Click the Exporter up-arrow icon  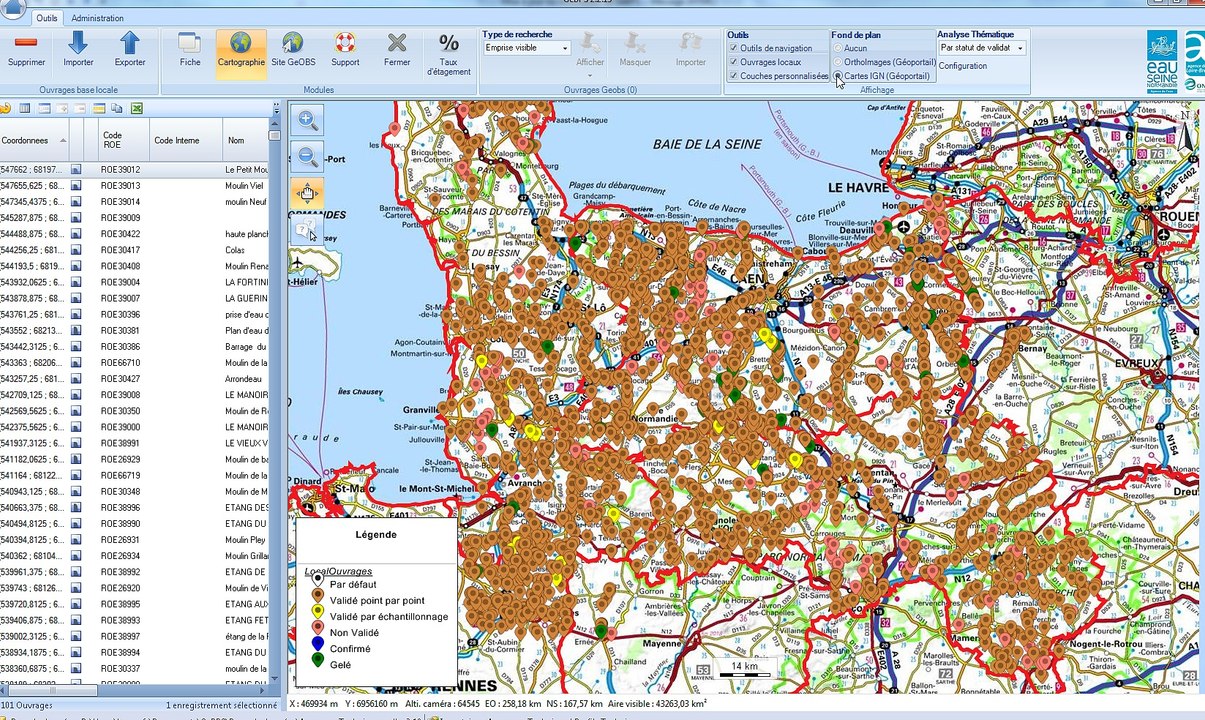(x=130, y=42)
